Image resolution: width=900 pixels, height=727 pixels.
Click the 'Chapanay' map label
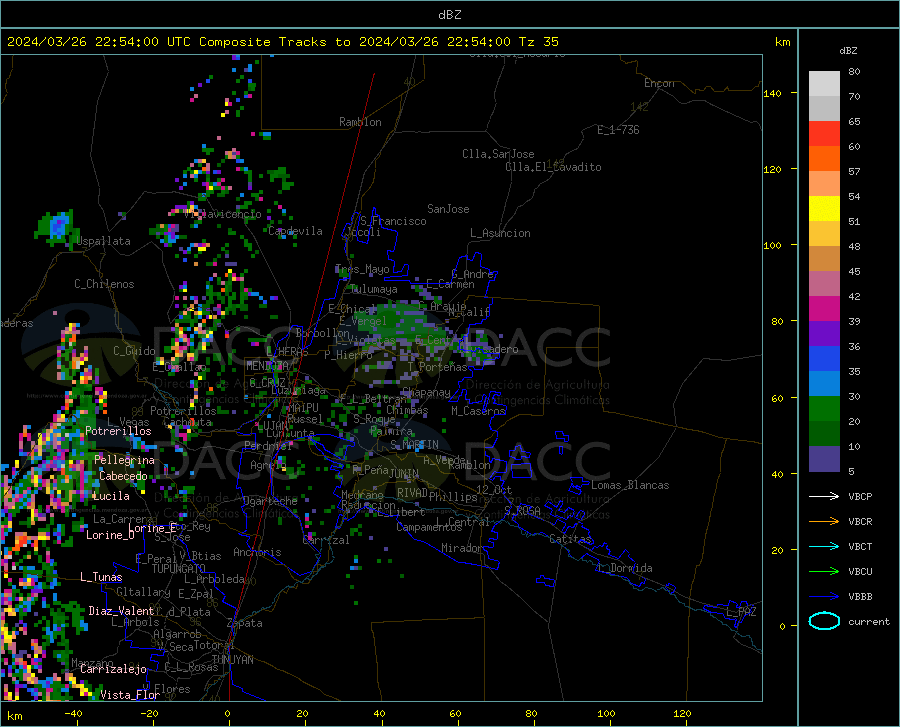point(426,392)
